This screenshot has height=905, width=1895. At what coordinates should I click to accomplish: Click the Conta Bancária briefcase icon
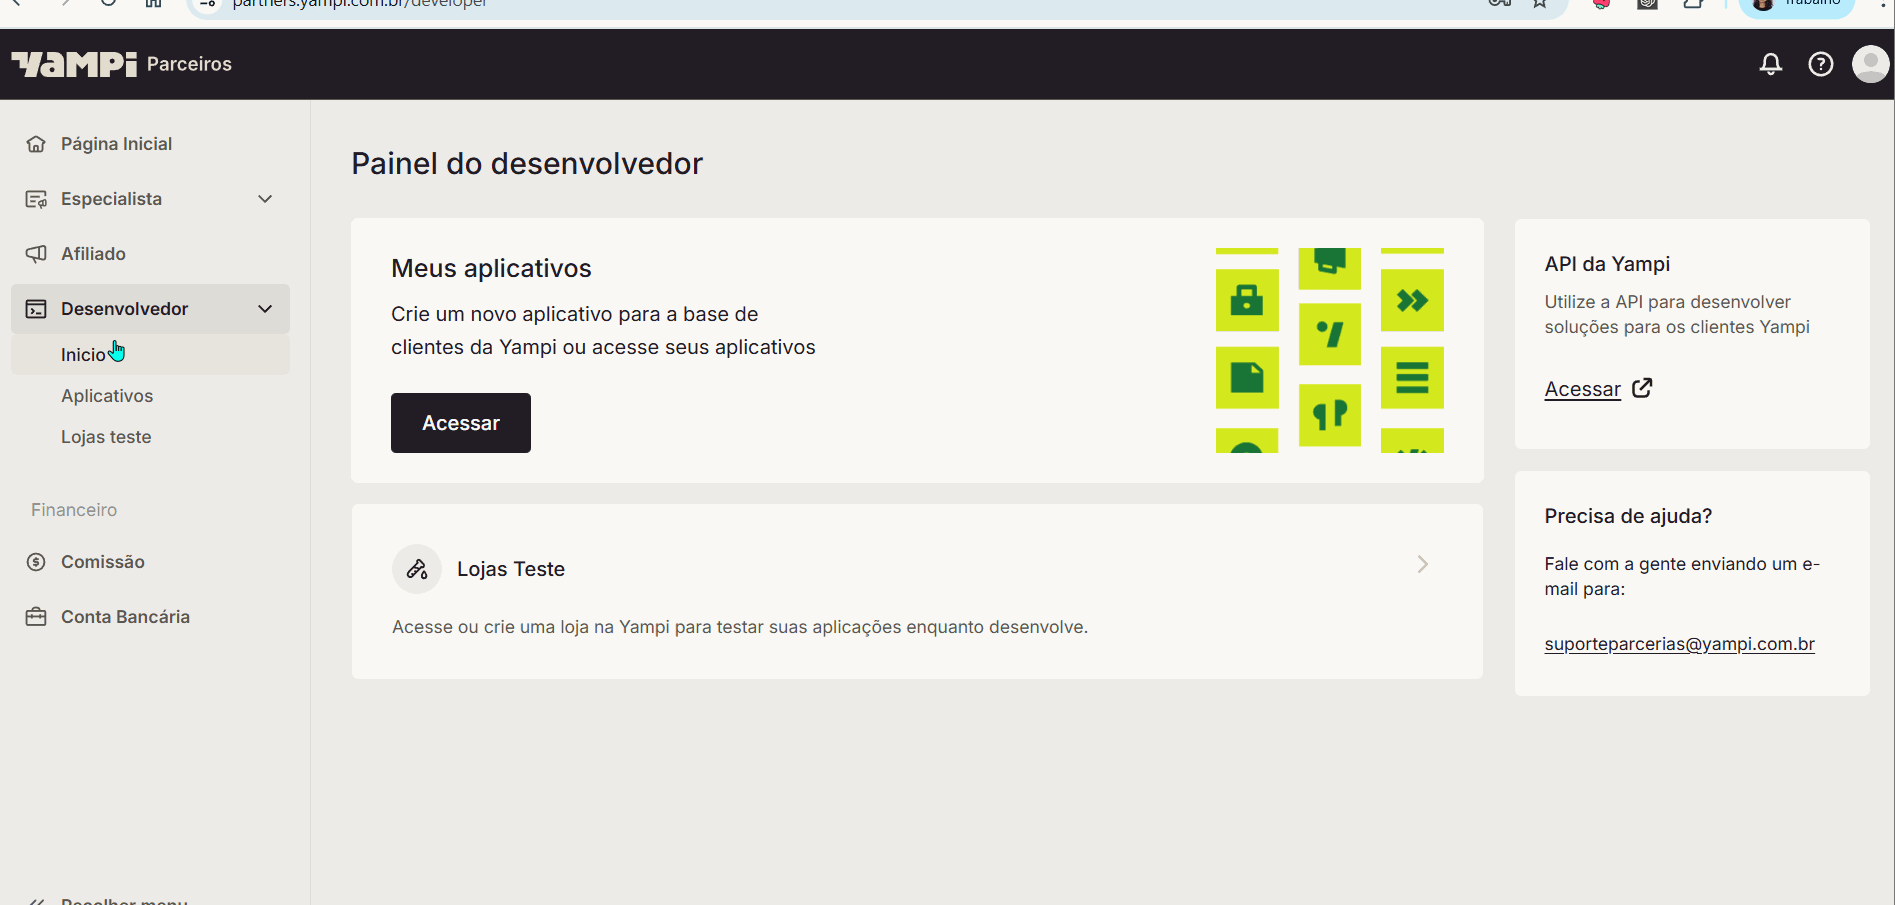click(x=36, y=617)
